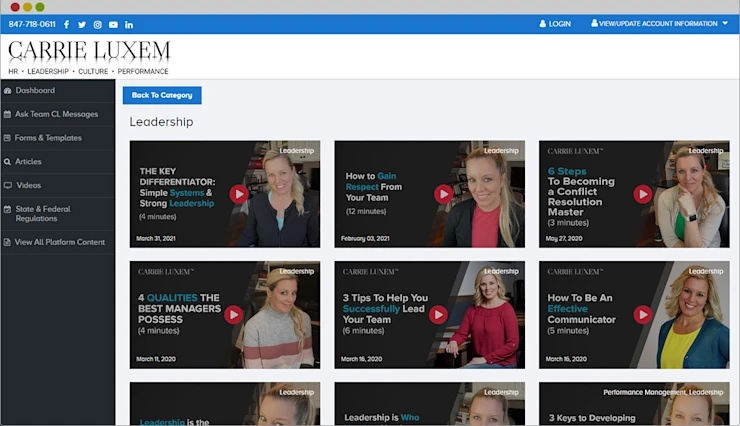Play the 6 Steps Conflict Resolution video
The height and width of the screenshot is (426, 740).
643,194
